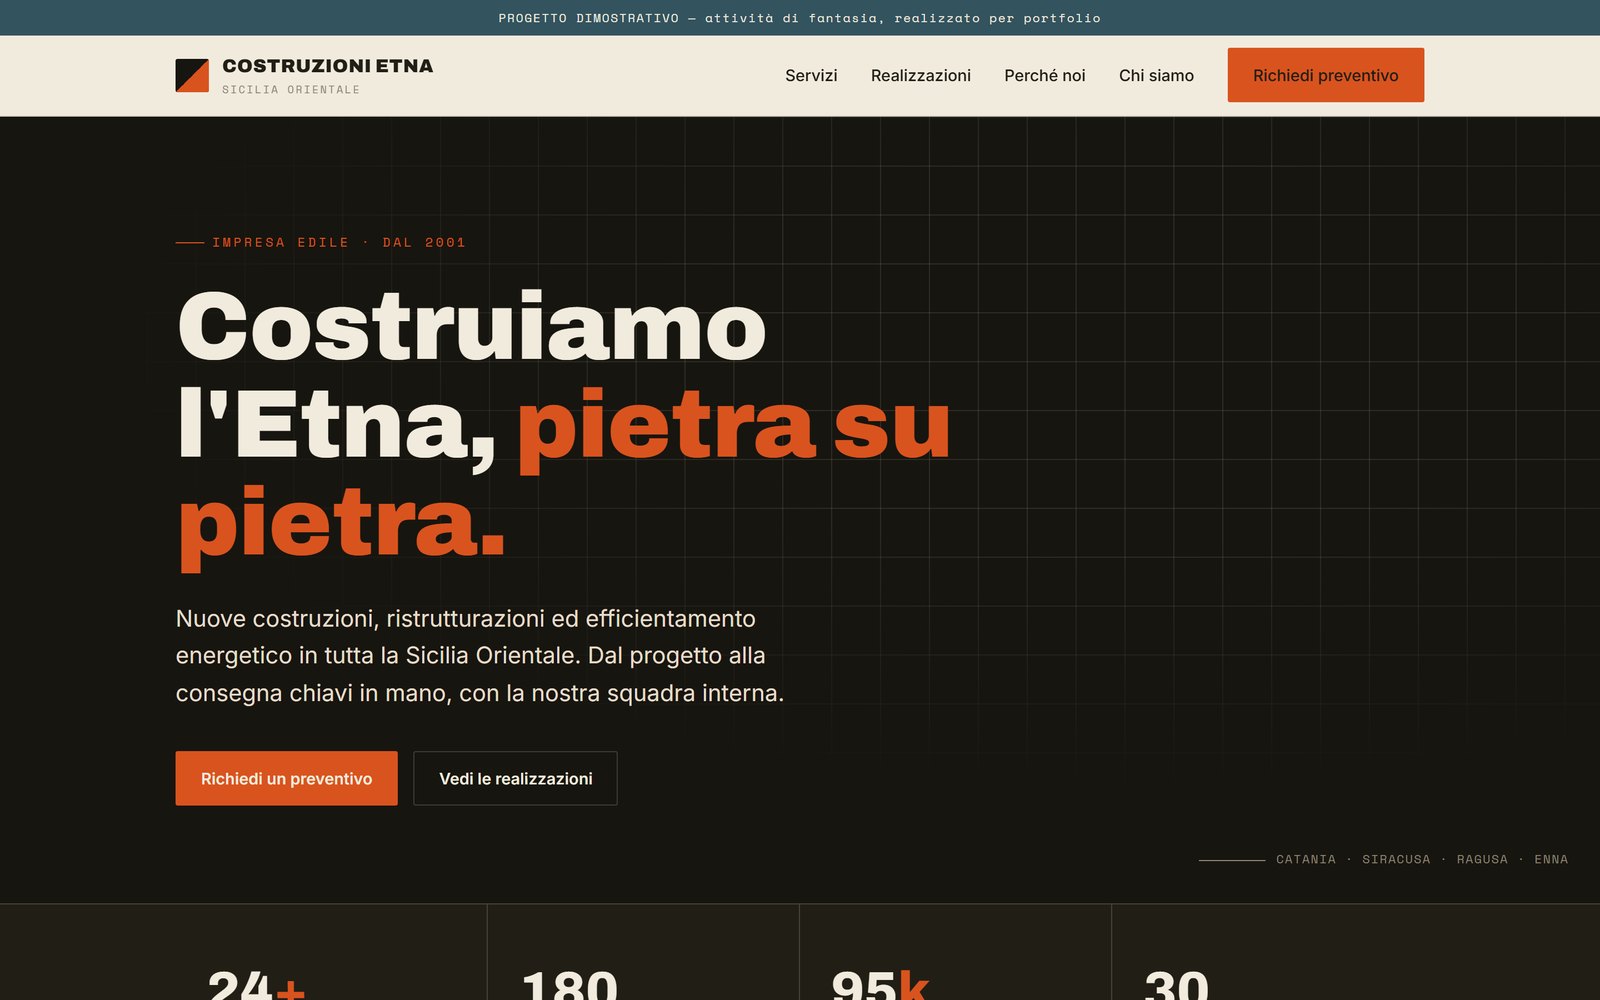This screenshot has height=1000, width=1600.
Task: Click the Richiedi preventivo header button
Action: pyautogui.click(x=1325, y=75)
